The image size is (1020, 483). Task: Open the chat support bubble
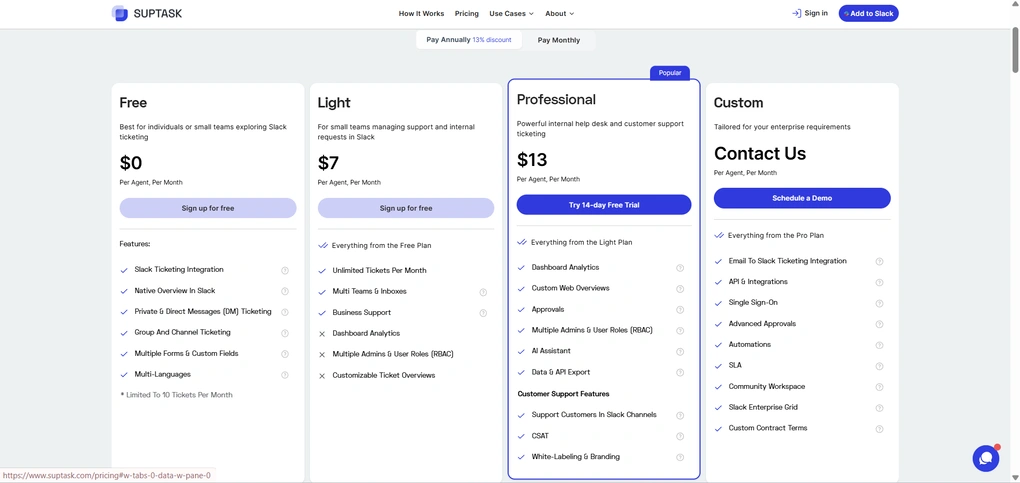coord(986,458)
